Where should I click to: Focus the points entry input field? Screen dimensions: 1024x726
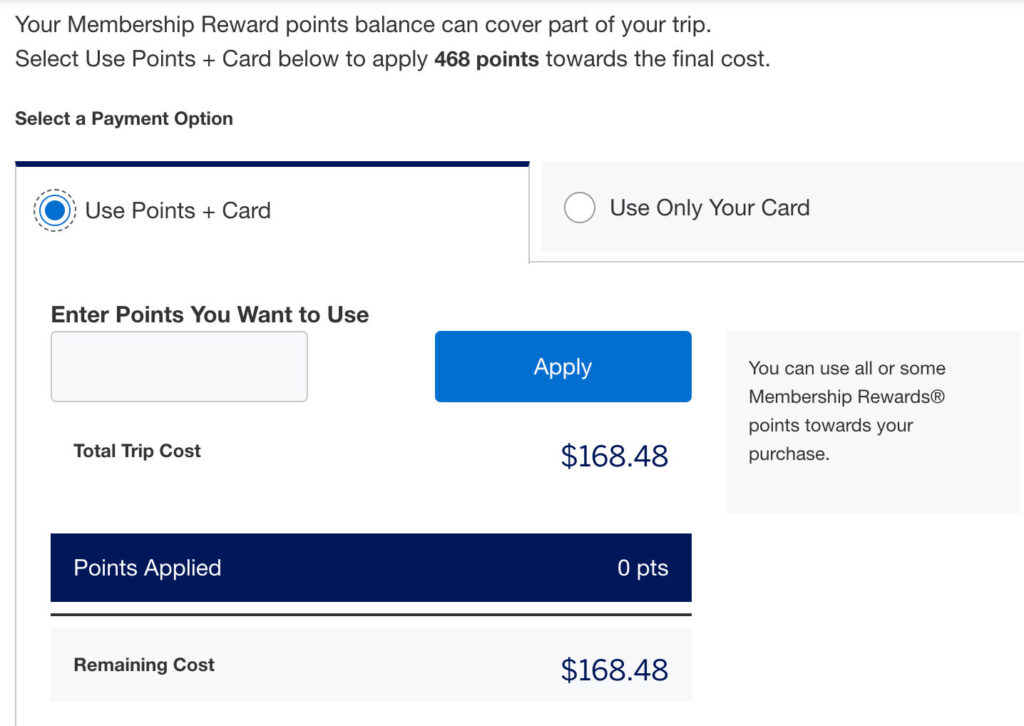(179, 367)
